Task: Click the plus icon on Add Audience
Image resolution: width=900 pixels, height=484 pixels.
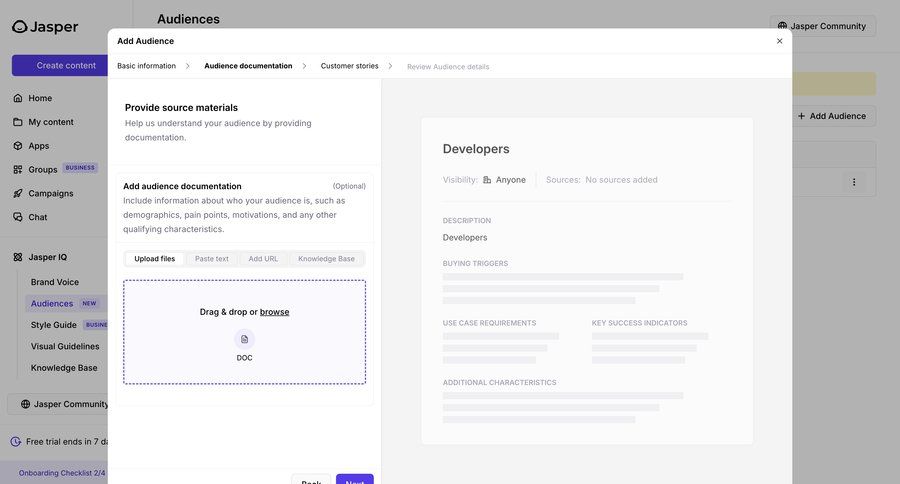Action: [x=801, y=116]
